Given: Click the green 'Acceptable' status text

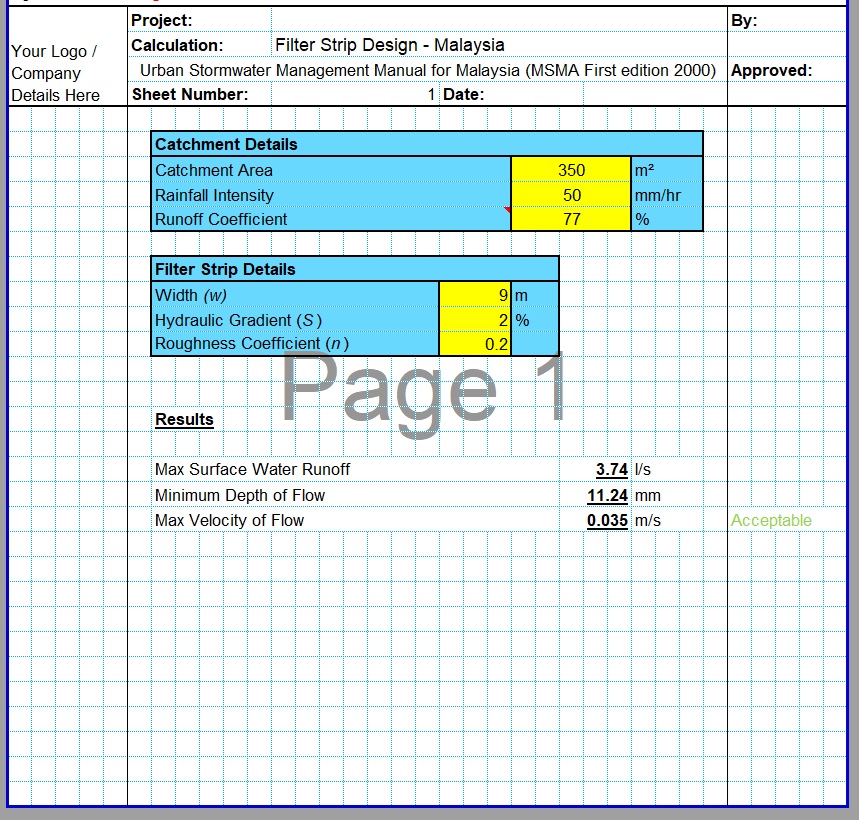Looking at the screenshot, I should coord(771,520).
